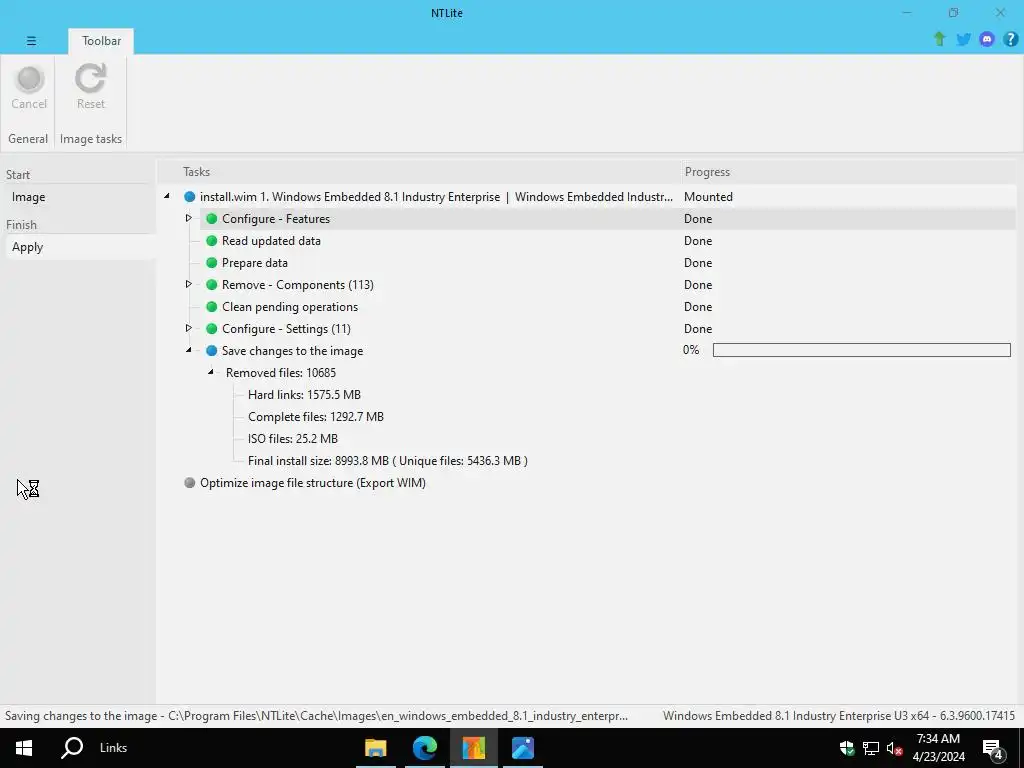The width and height of the screenshot is (1024, 768).
Task: Collapse the install.wim root tree node
Action: click(167, 196)
